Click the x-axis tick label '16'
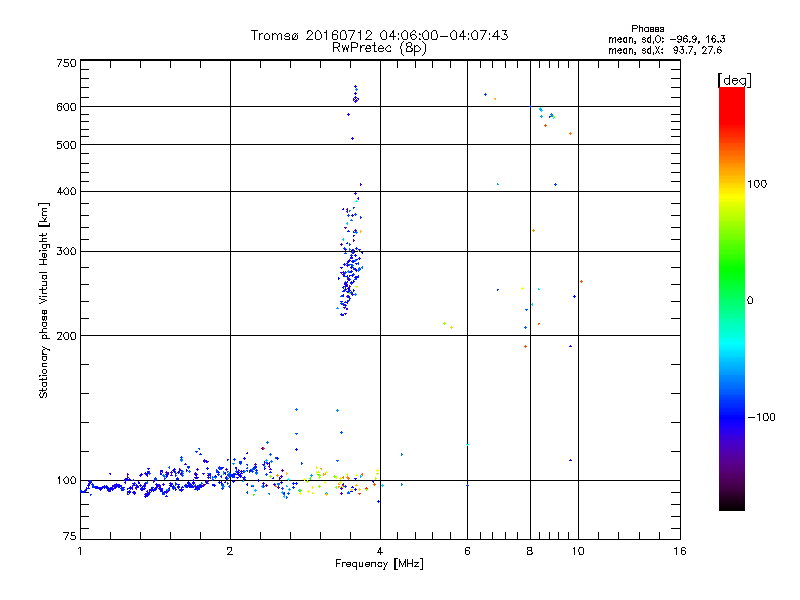The width and height of the screenshot is (800, 600). [680, 551]
